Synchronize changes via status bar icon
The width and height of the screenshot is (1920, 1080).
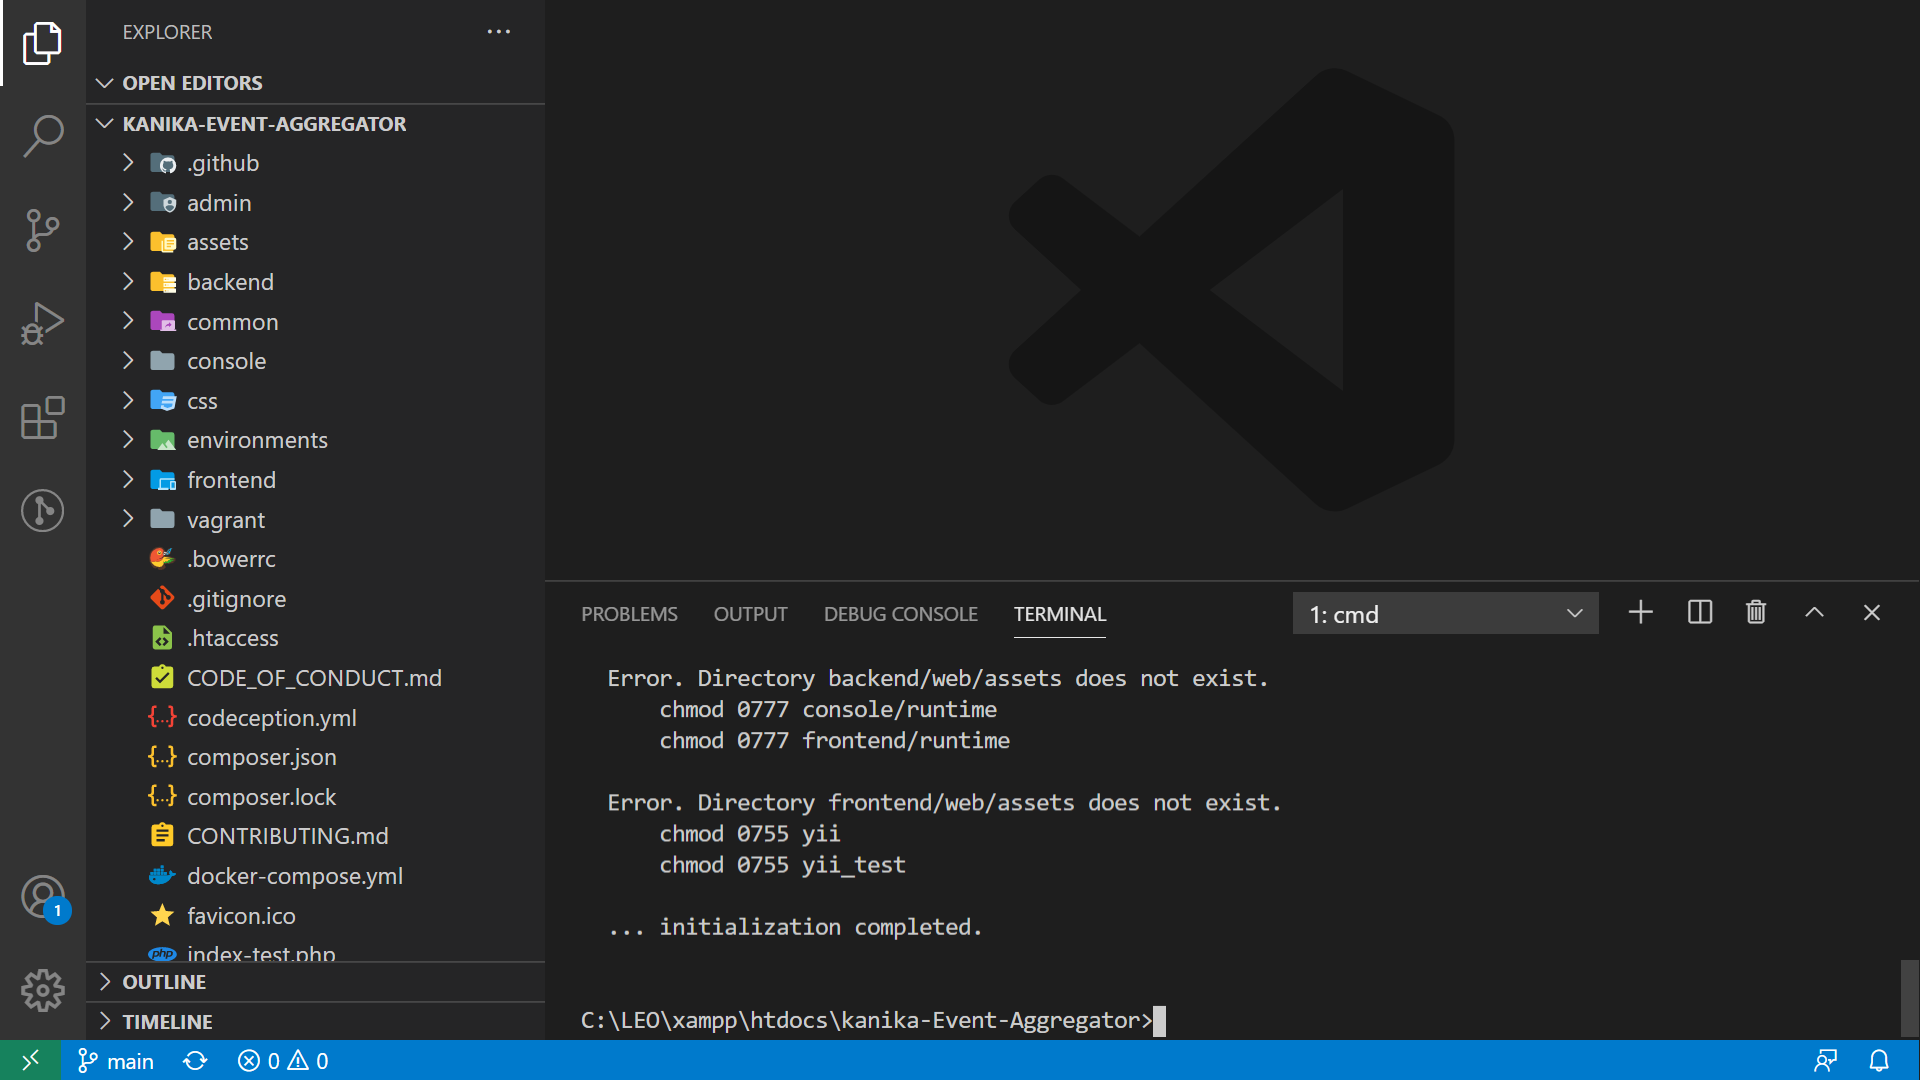point(195,1061)
